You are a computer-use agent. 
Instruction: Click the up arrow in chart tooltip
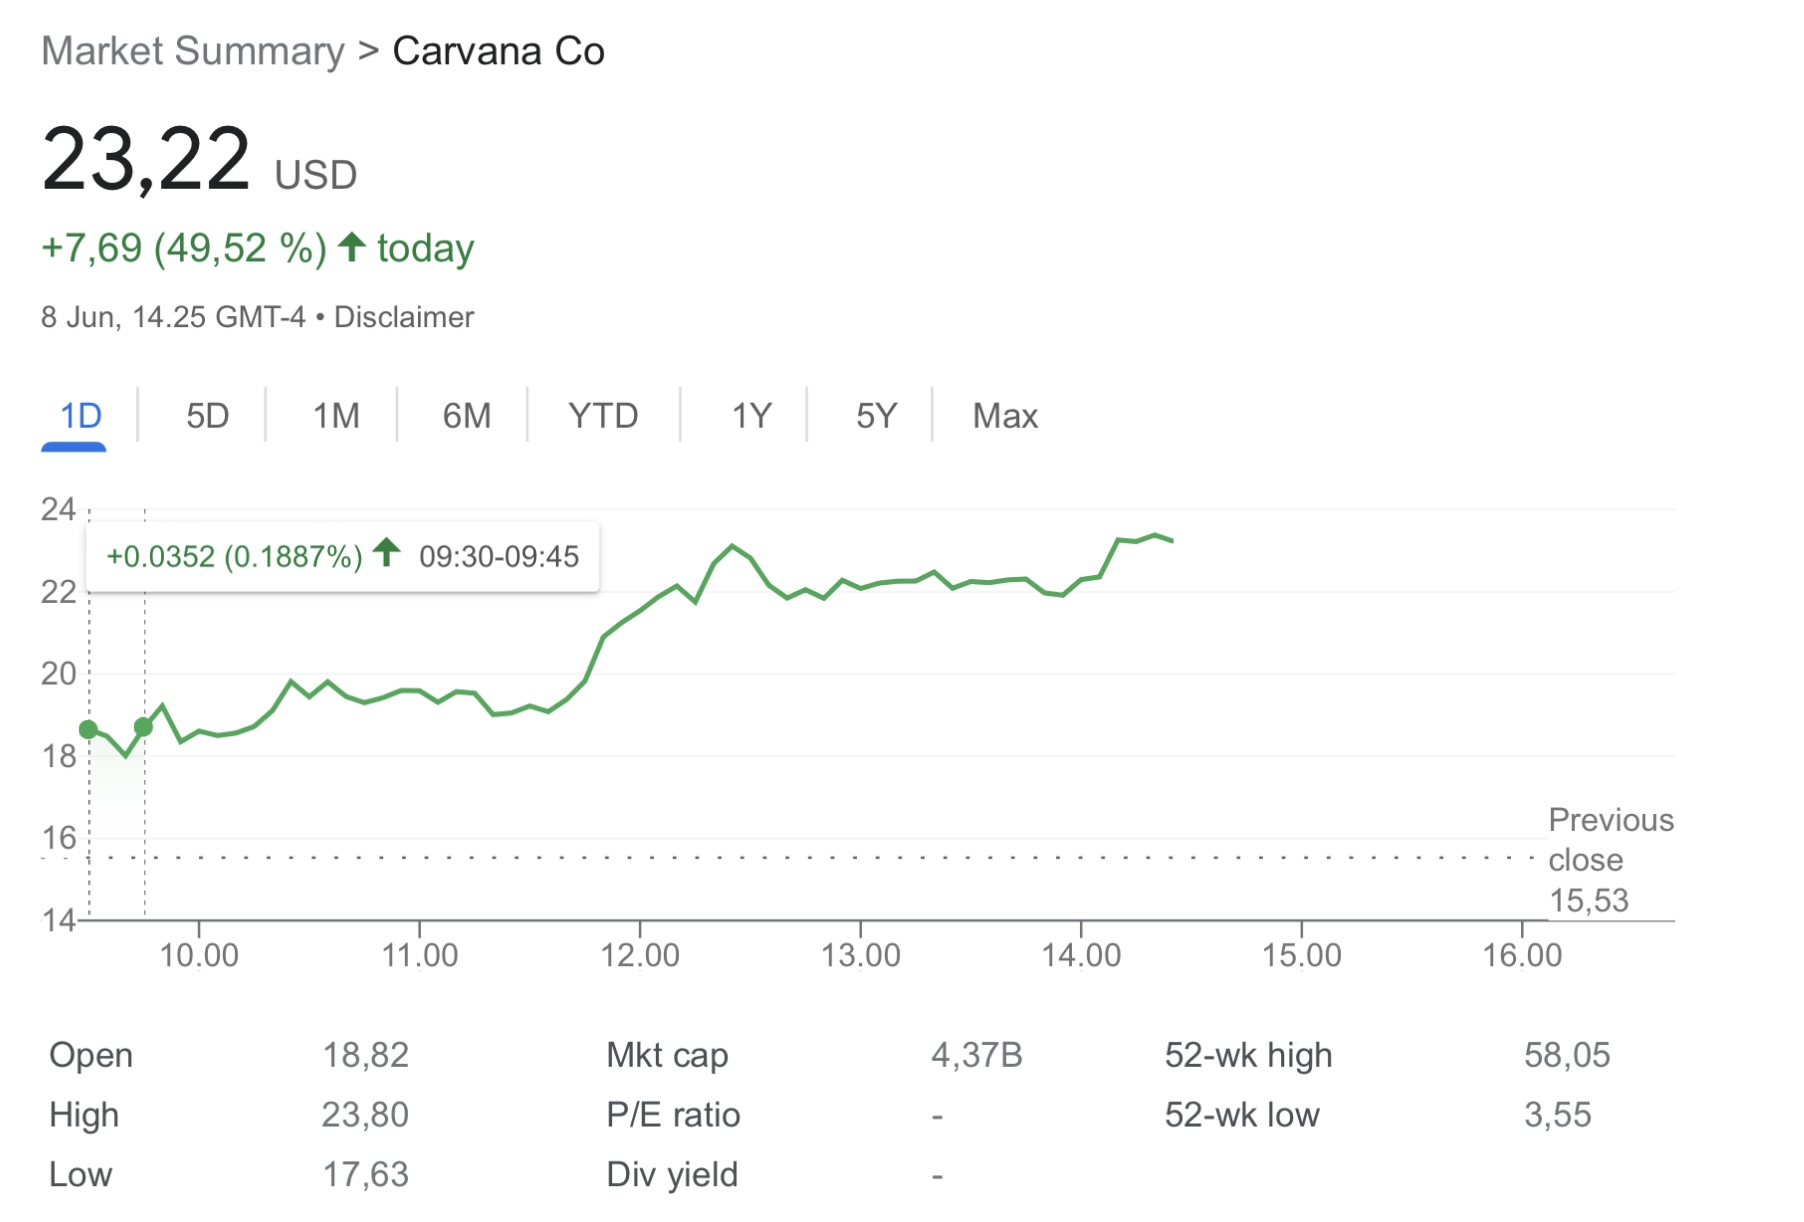tap(386, 552)
